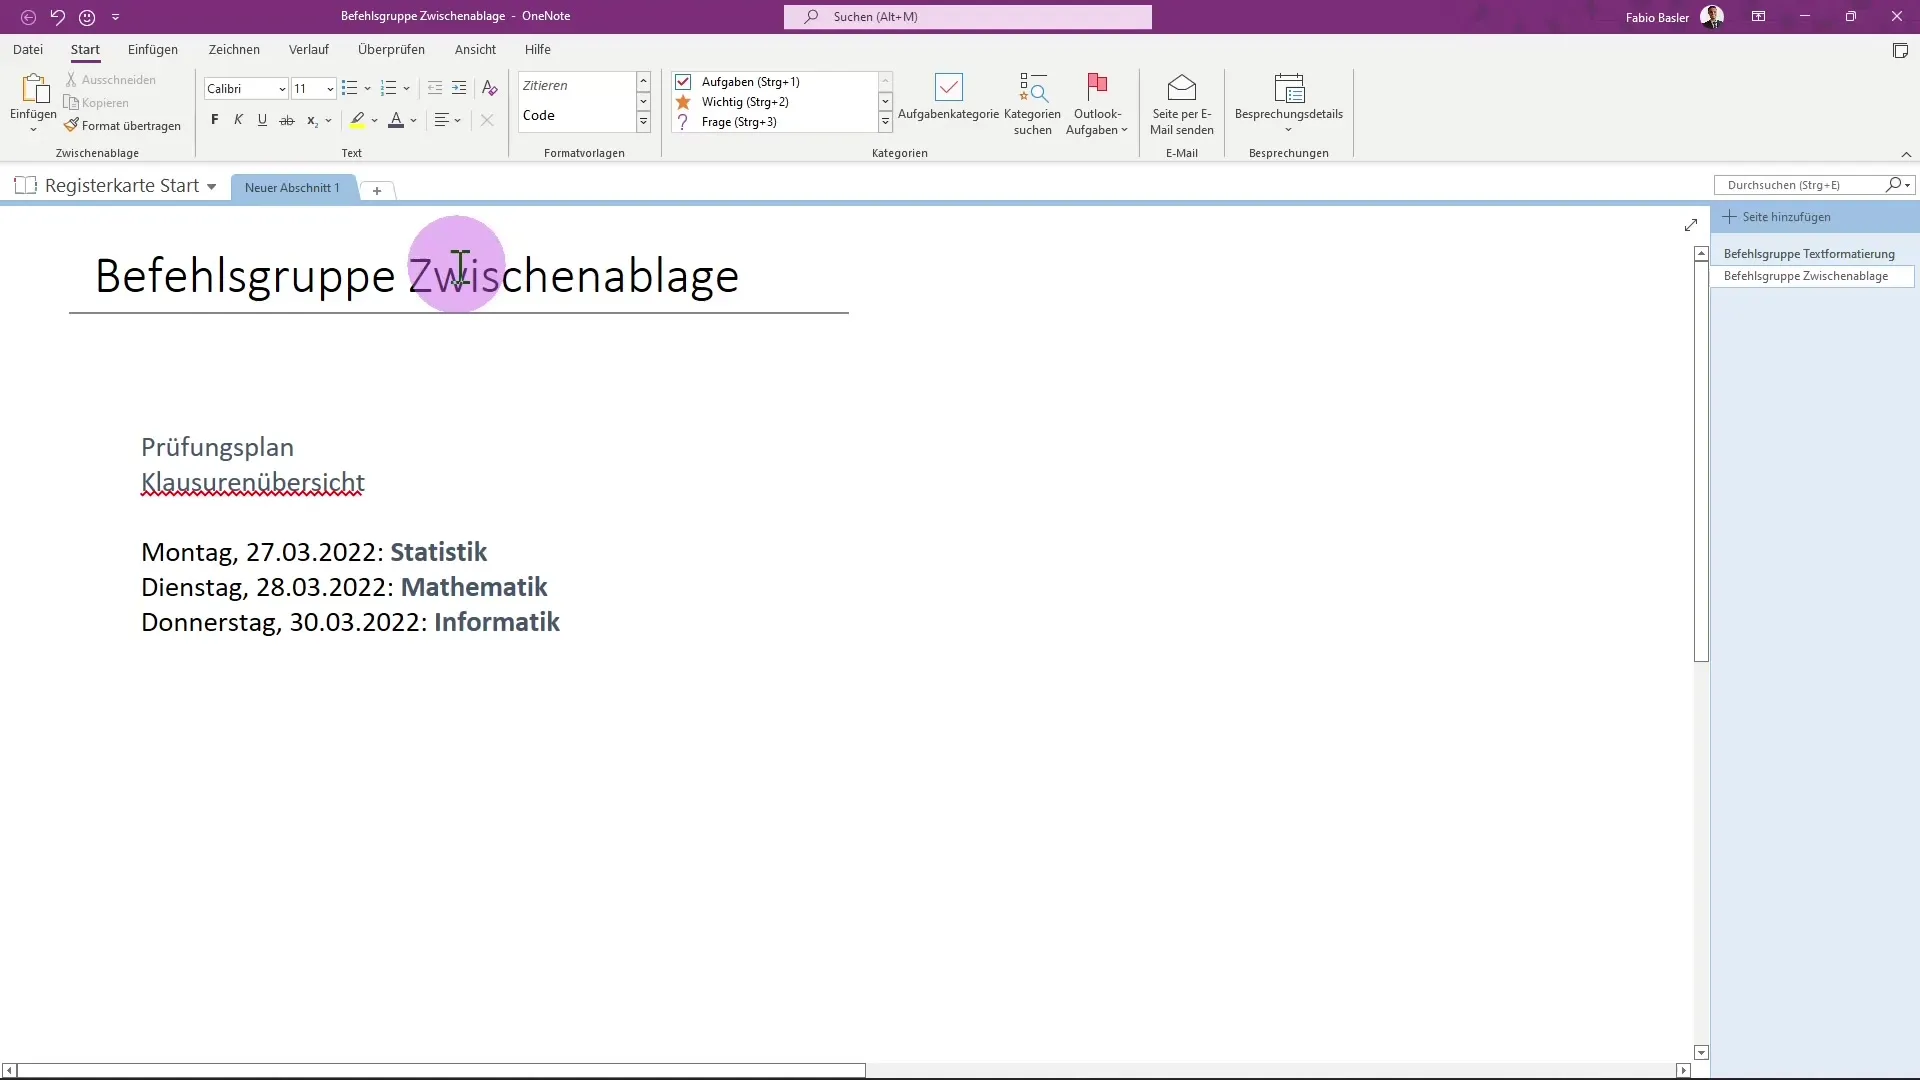The height and width of the screenshot is (1080, 1920).
Task: Collapse the ribbon chevron
Action: coord(1906,154)
